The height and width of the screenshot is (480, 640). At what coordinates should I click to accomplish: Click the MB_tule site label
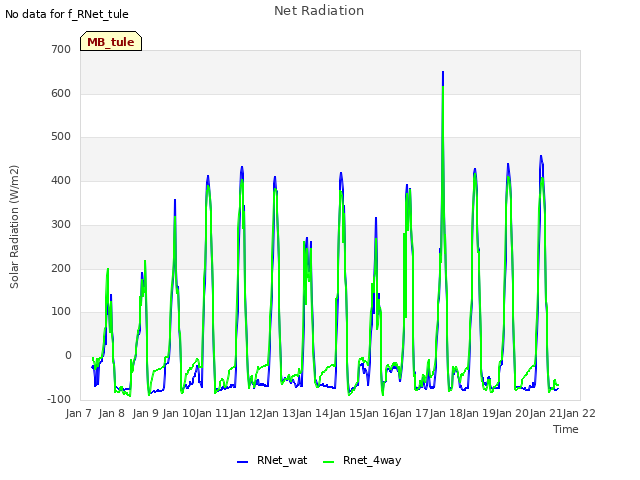pos(111,41)
